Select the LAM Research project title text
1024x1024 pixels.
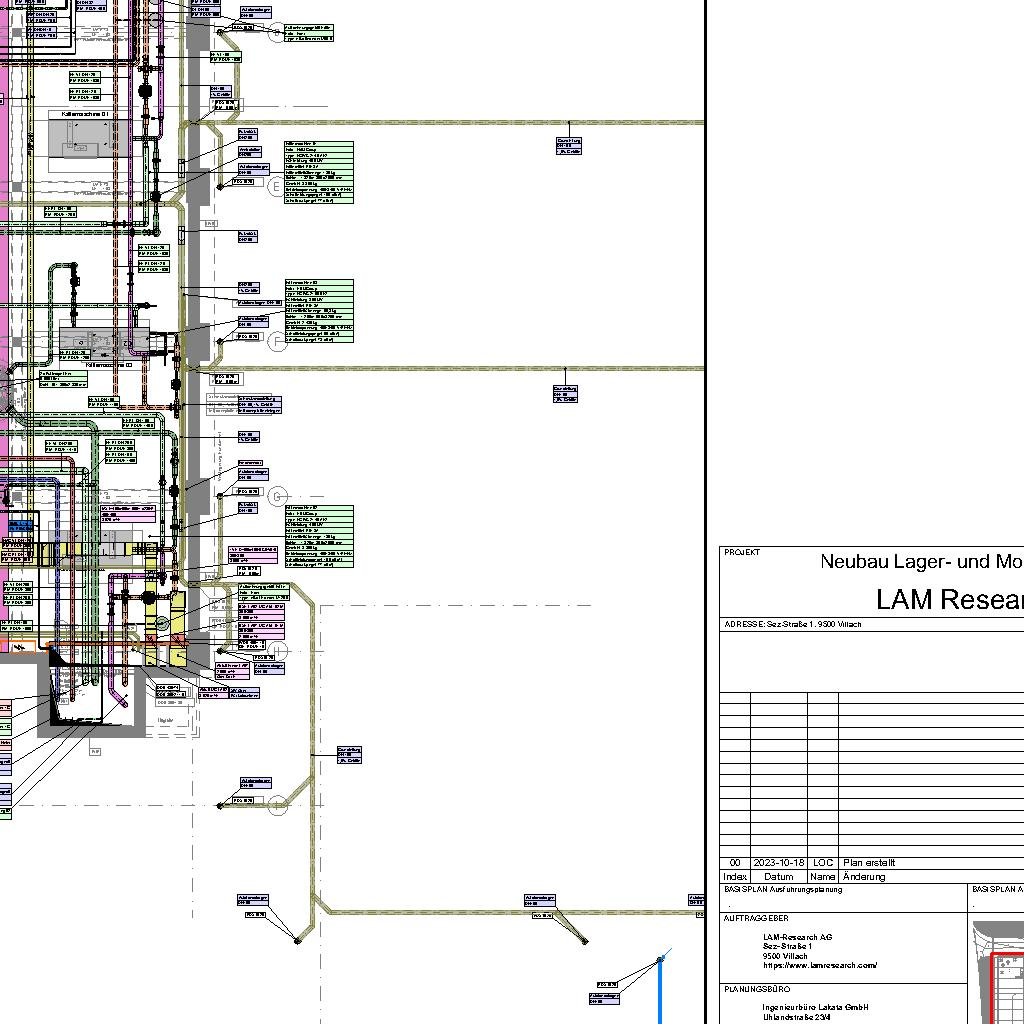[950, 599]
